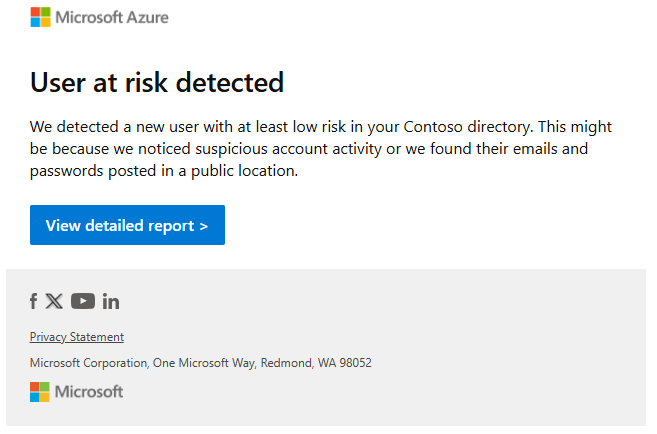Click the Microsoft Corporation name in address
This screenshot has width=657, height=434.
[x=89, y=363]
